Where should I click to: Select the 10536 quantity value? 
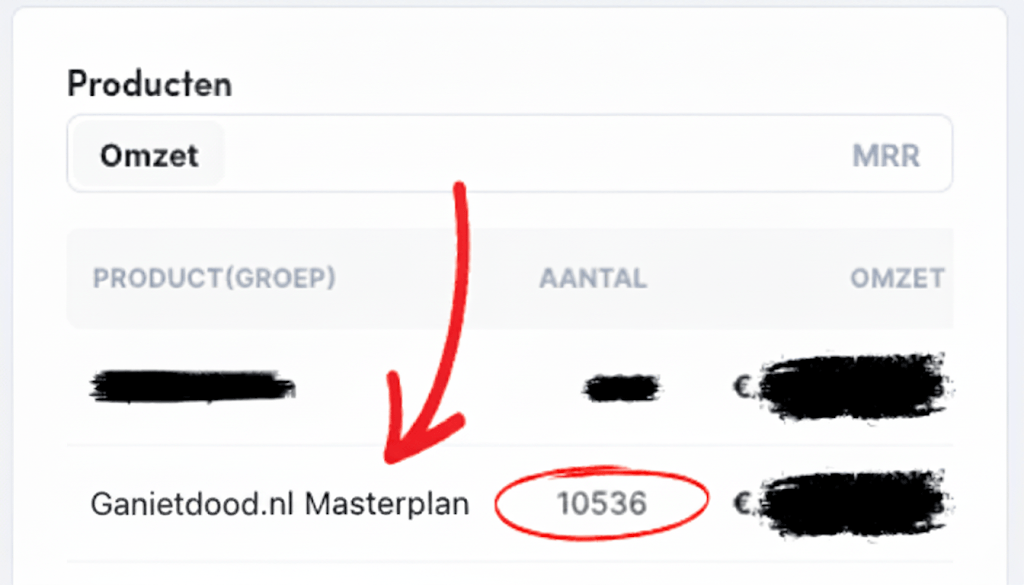601,503
